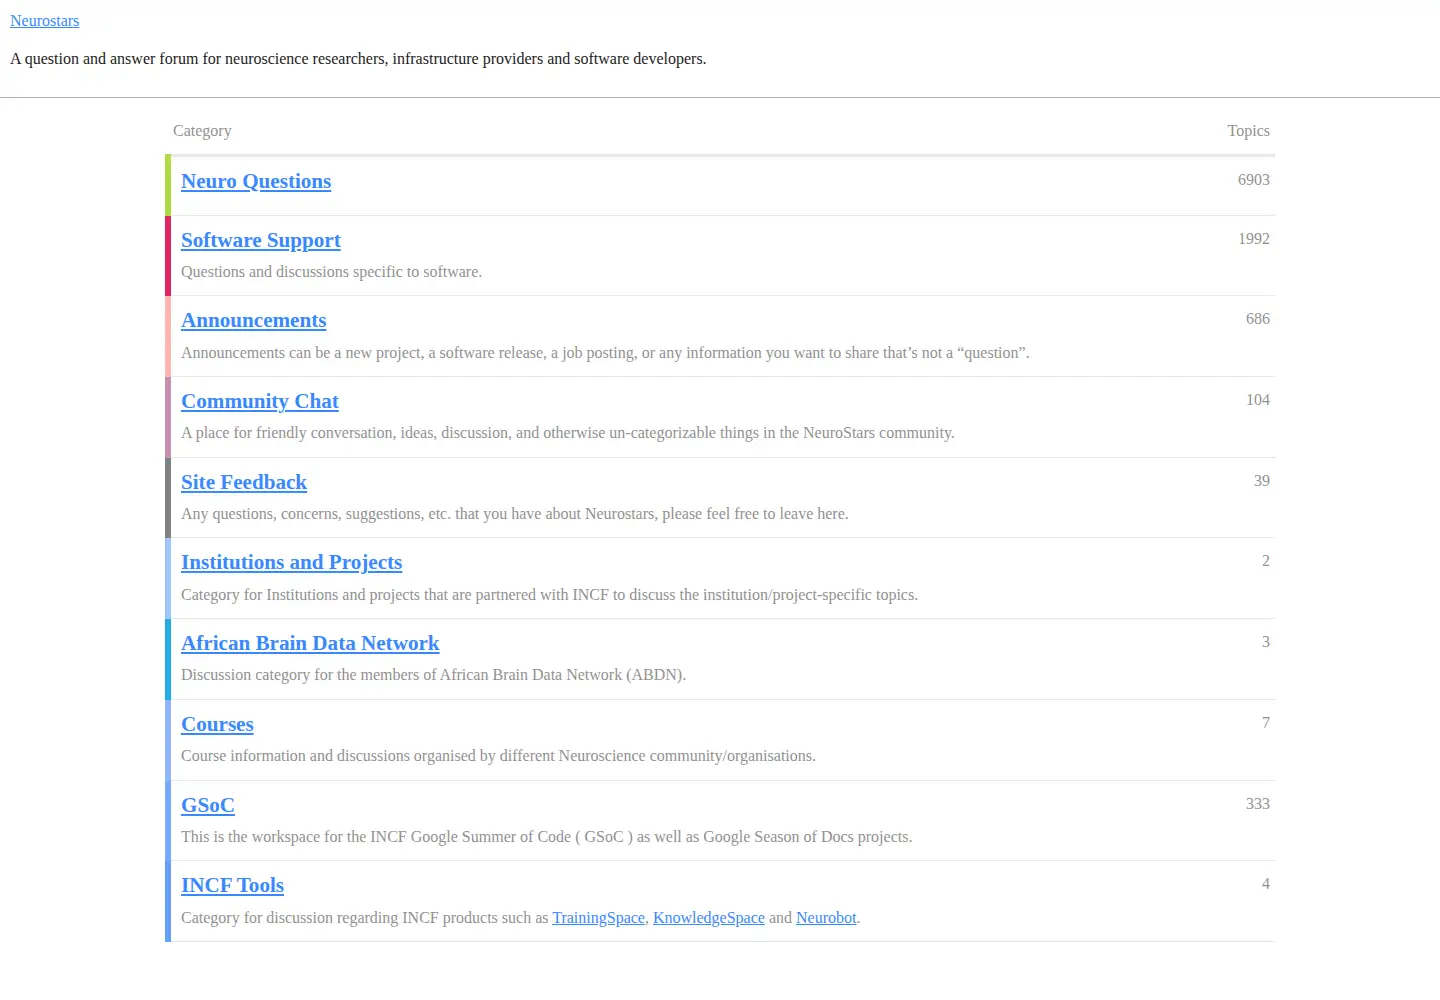The height and width of the screenshot is (1000, 1440).
Task: Click Institutions and Projects topic count 2
Action: click(1266, 561)
